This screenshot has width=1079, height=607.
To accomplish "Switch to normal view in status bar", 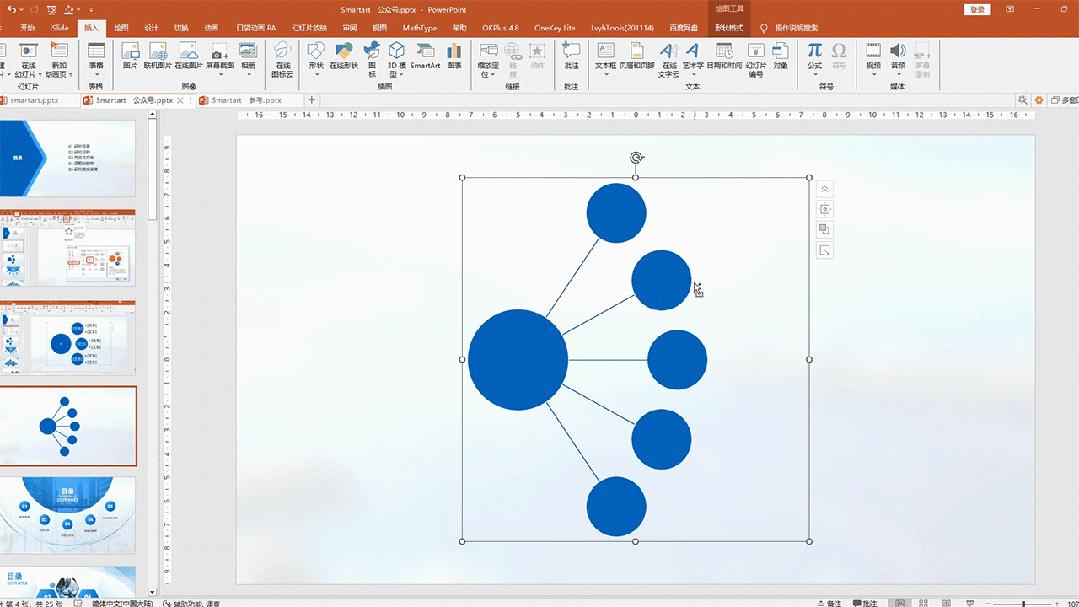I will coord(899,603).
